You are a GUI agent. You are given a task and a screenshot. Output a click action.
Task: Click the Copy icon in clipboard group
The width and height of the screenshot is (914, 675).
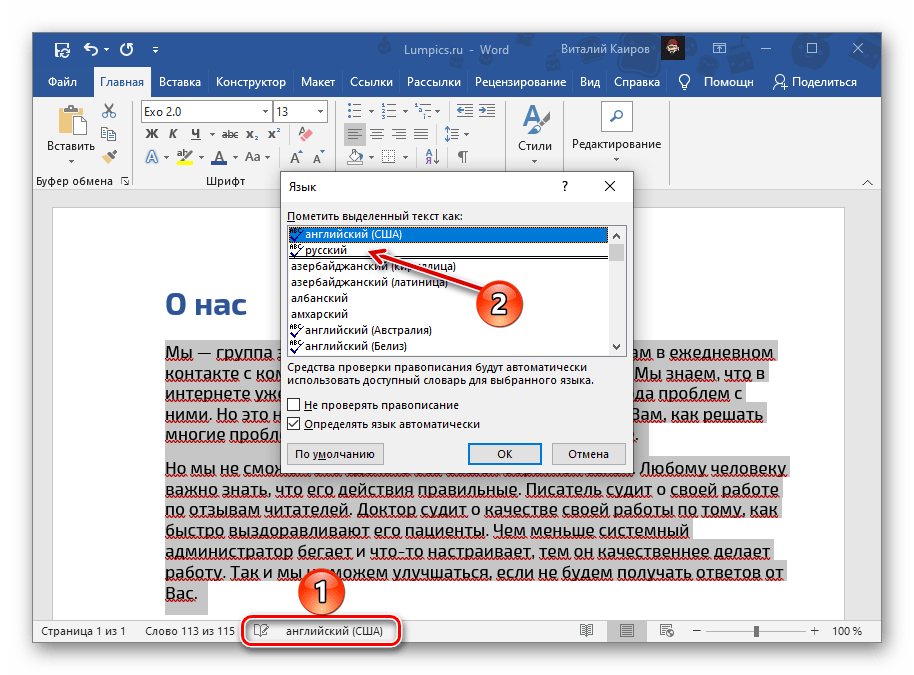(x=108, y=133)
